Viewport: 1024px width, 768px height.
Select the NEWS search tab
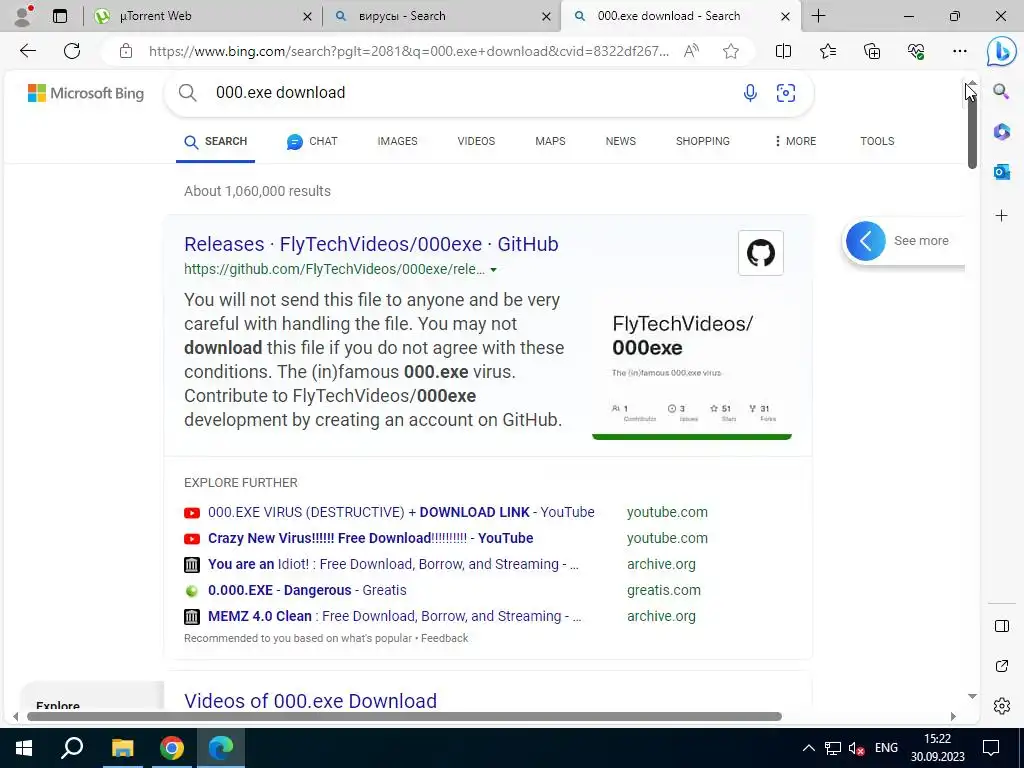point(620,141)
